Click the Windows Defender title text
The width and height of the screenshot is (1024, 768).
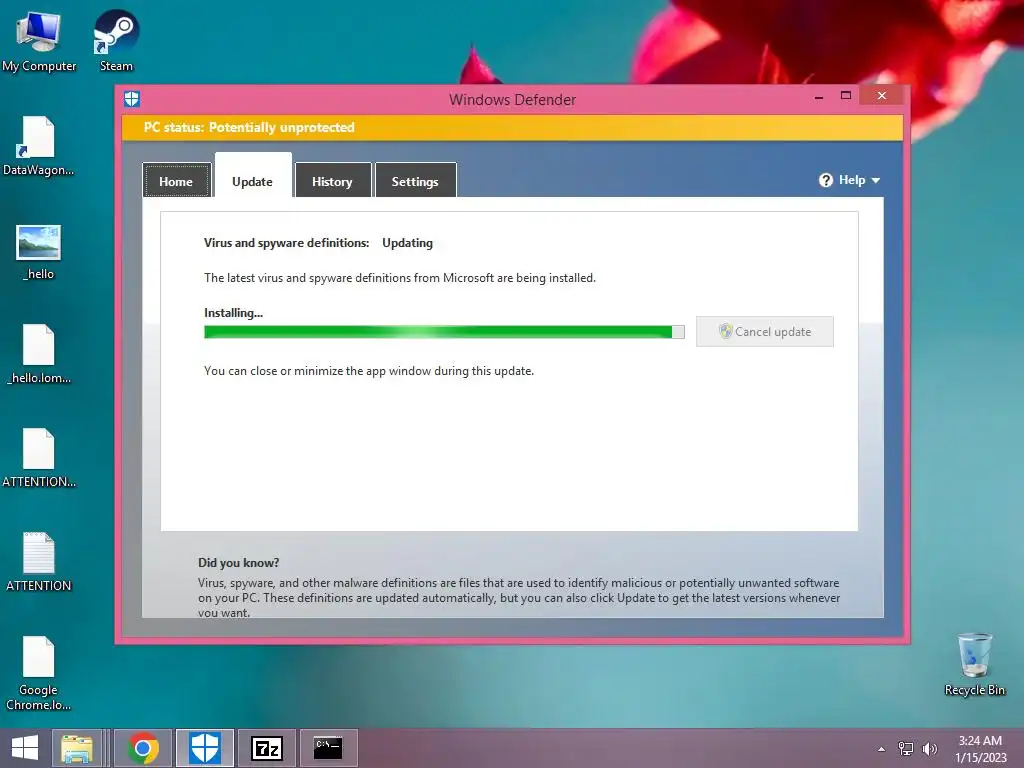click(x=513, y=100)
